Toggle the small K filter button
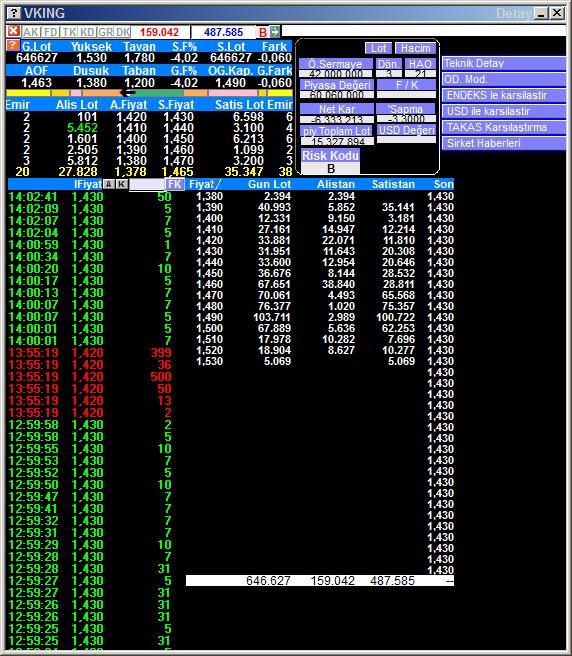The height and width of the screenshot is (656, 572). pyautogui.click(x=122, y=184)
